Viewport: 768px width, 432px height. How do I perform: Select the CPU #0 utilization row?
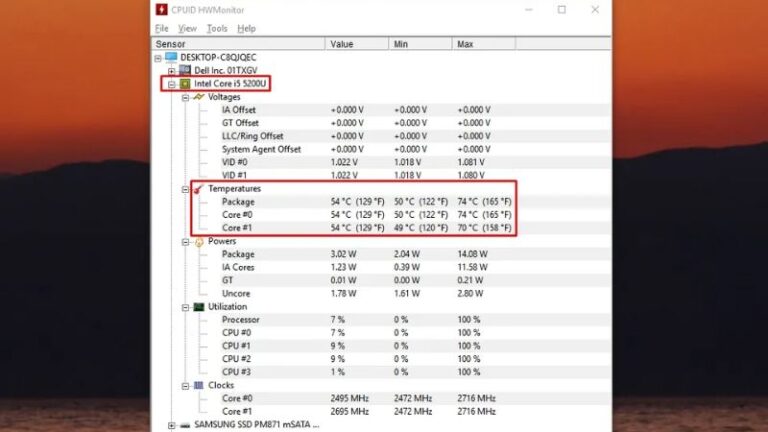click(x=382, y=333)
